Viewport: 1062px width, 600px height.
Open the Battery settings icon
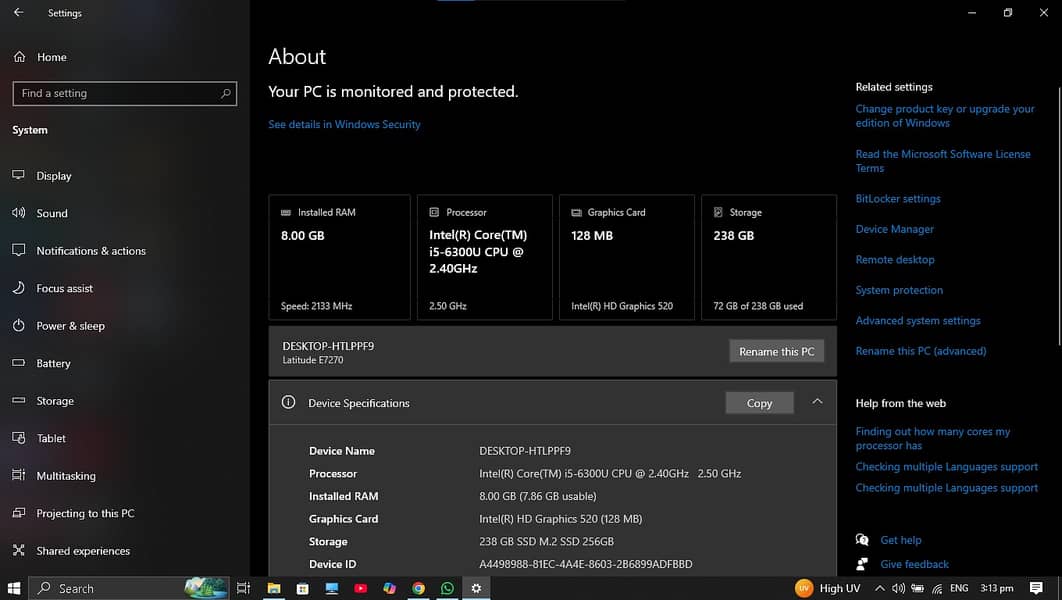18,363
